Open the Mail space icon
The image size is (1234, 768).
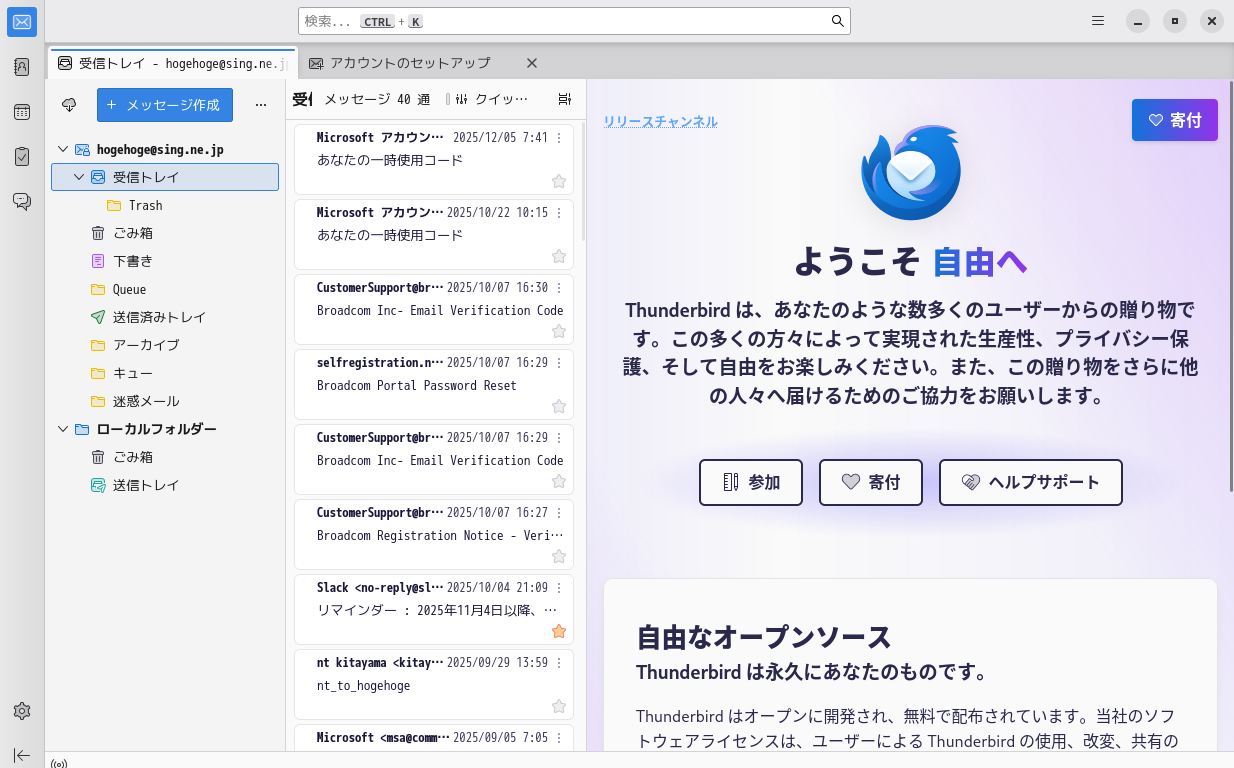tap(22, 22)
